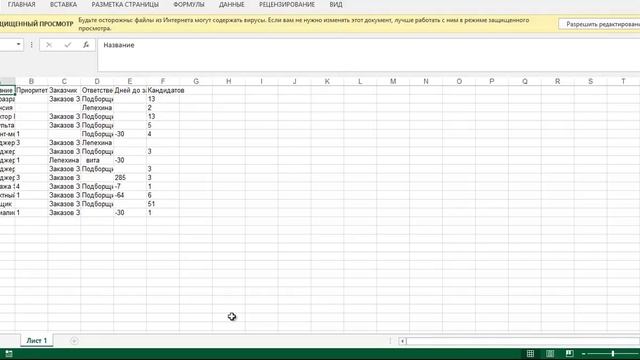The height and width of the screenshot is (360, 640).
Task: Select the Заказчик header cell
Action: 64,90
